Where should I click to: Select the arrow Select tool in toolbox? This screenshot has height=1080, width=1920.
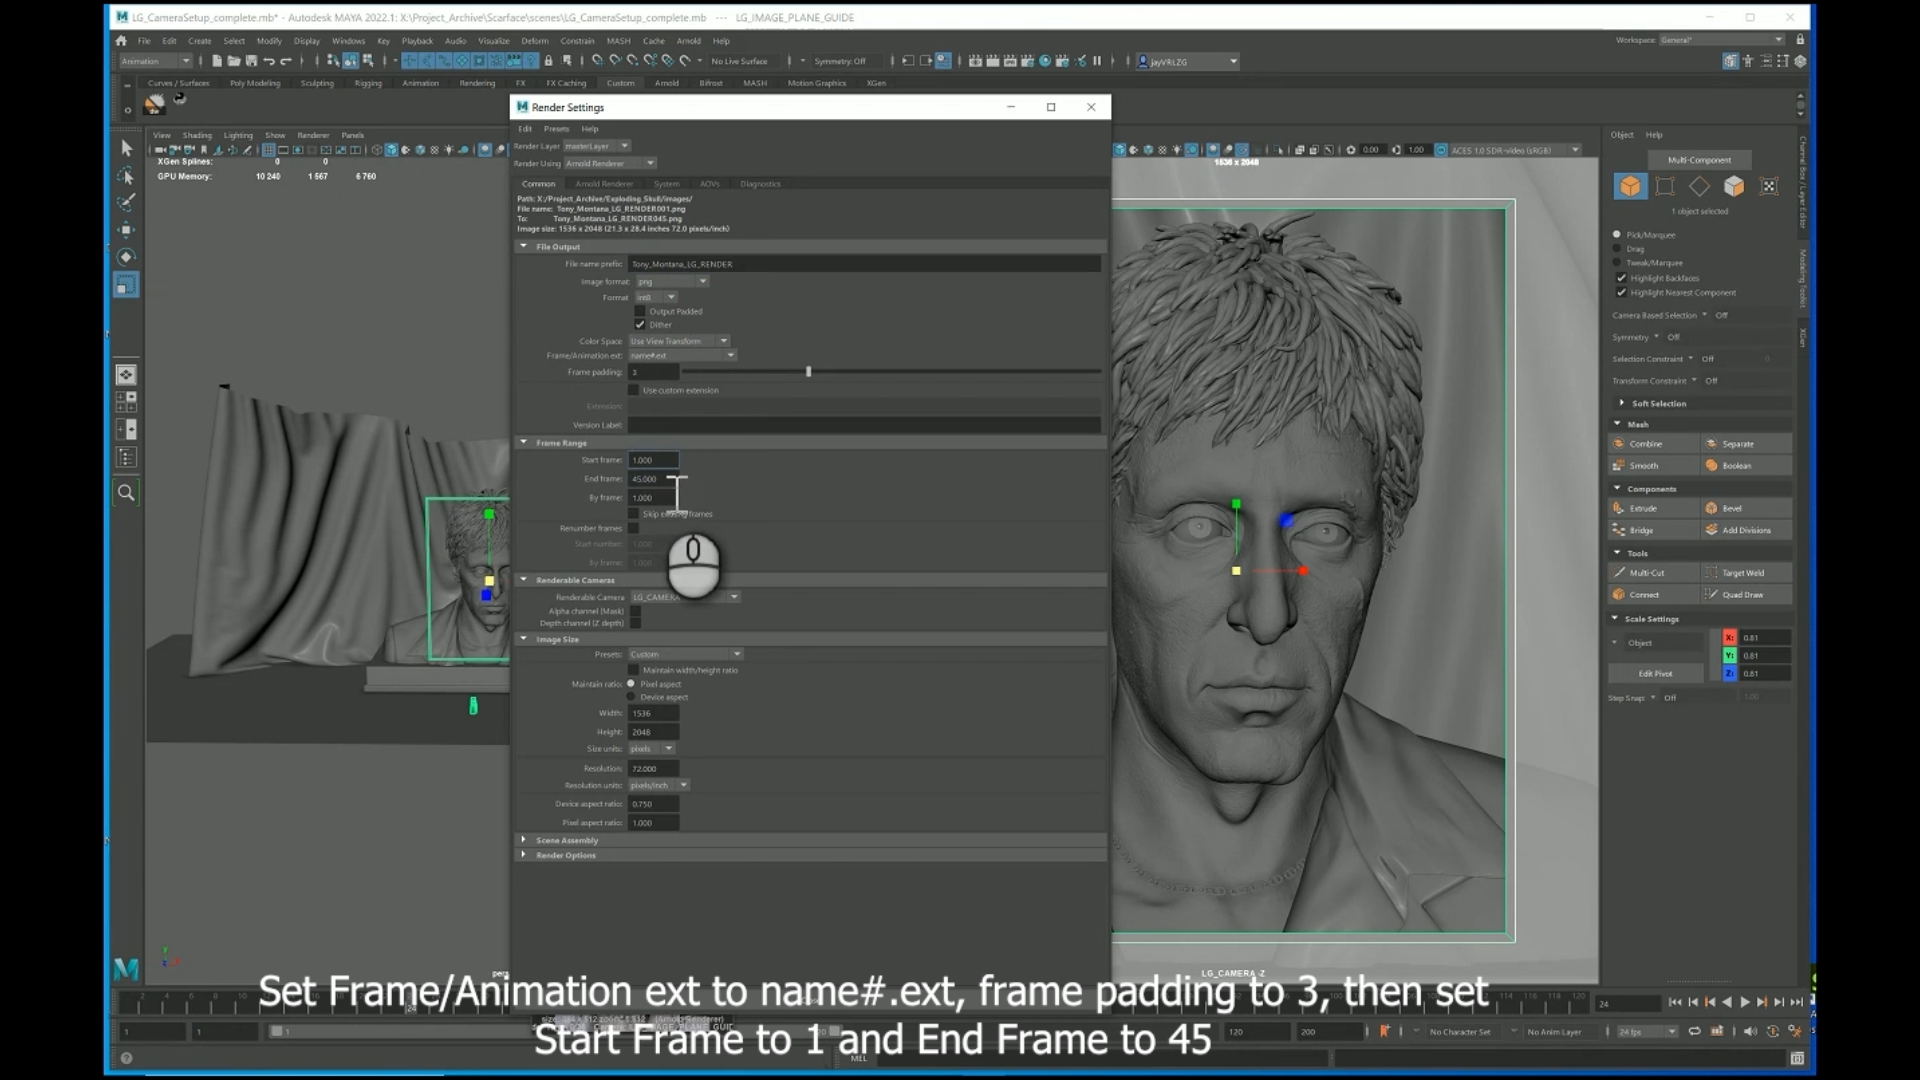coord(126,148)
